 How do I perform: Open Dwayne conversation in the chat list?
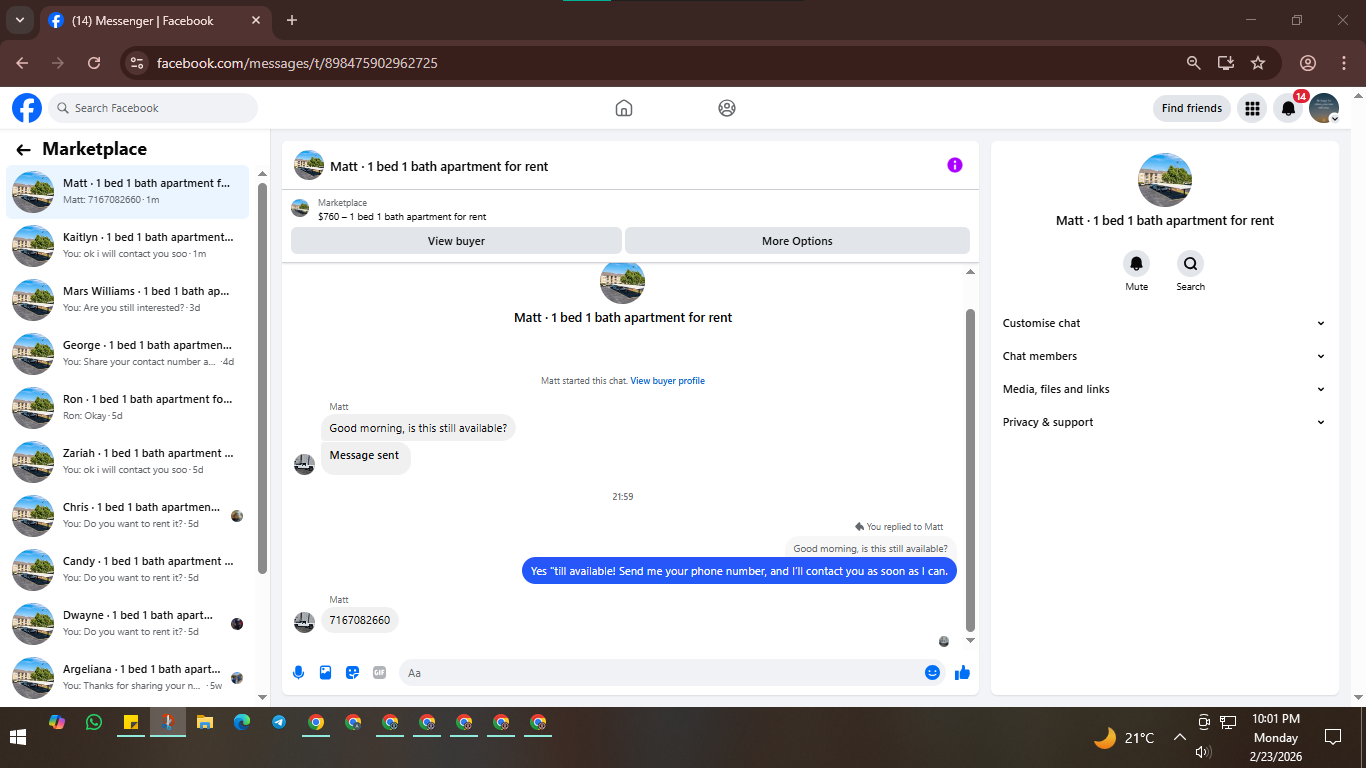click(128, 623)
